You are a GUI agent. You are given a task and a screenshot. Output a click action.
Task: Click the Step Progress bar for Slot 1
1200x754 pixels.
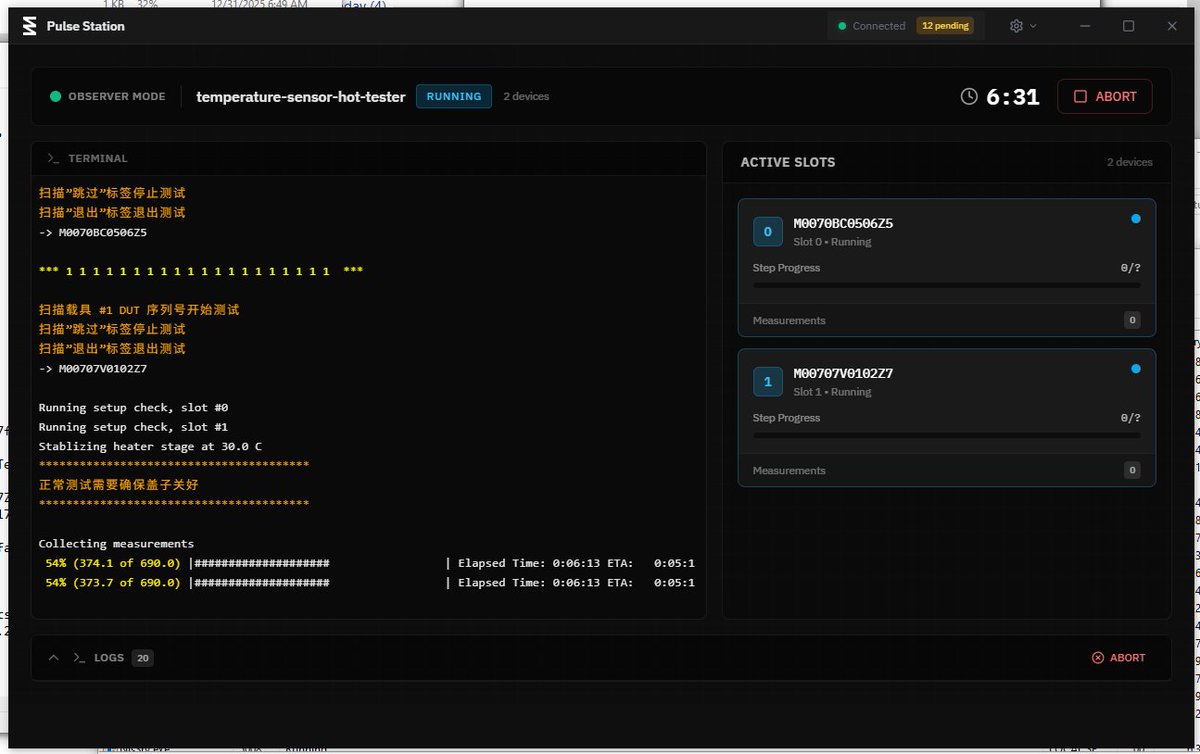point(946,435)
